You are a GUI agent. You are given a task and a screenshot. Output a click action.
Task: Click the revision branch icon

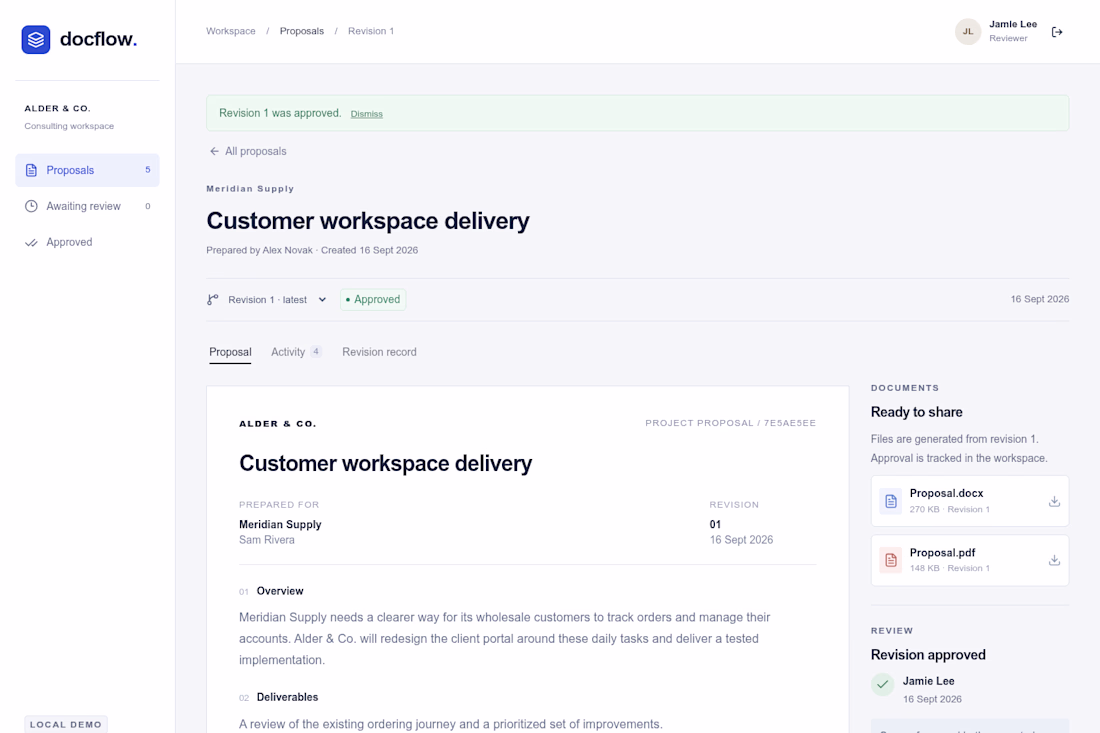tap(213, 300)
